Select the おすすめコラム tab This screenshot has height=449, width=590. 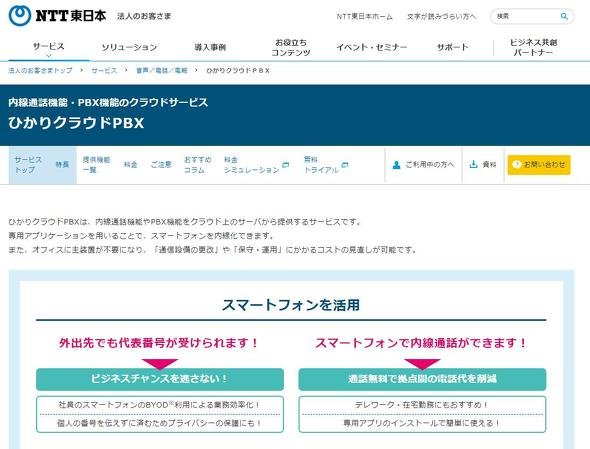click(x=198, y=165)
